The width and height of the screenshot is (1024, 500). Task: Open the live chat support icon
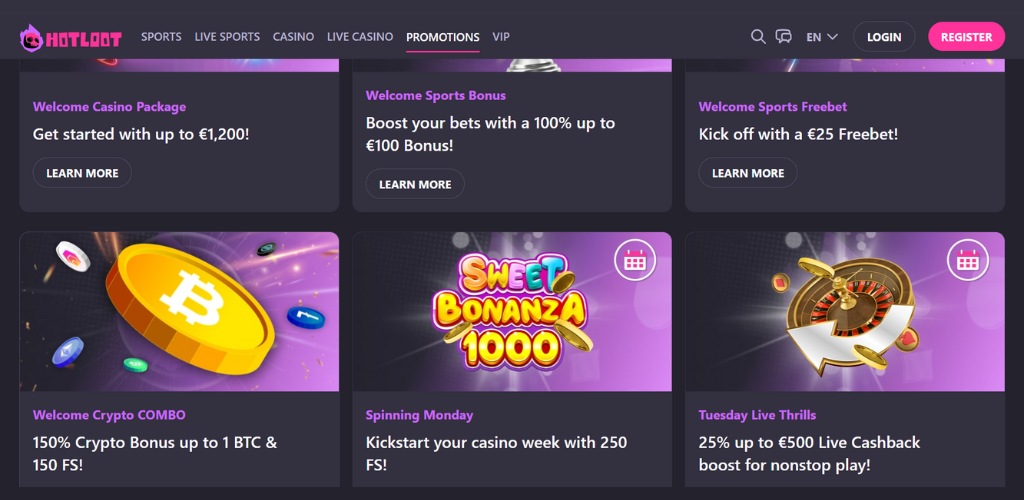(784, 37)
